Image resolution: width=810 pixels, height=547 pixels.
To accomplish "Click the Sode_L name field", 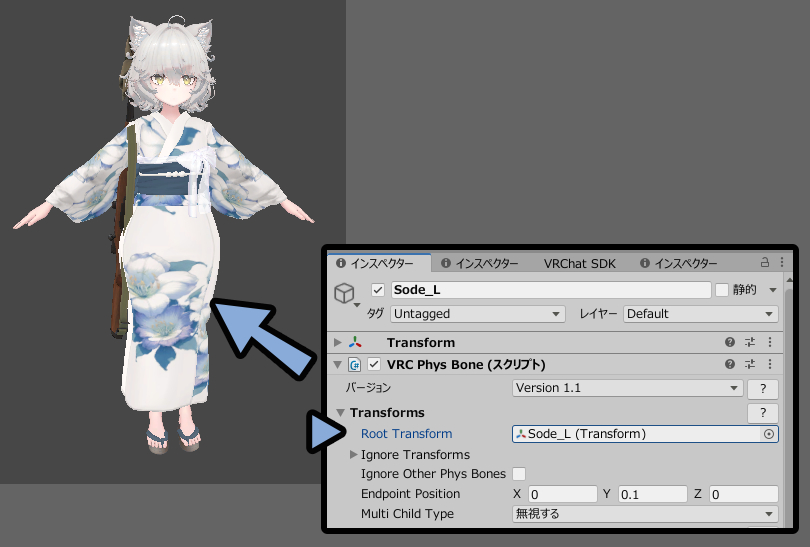I will [x=551, y=290].
